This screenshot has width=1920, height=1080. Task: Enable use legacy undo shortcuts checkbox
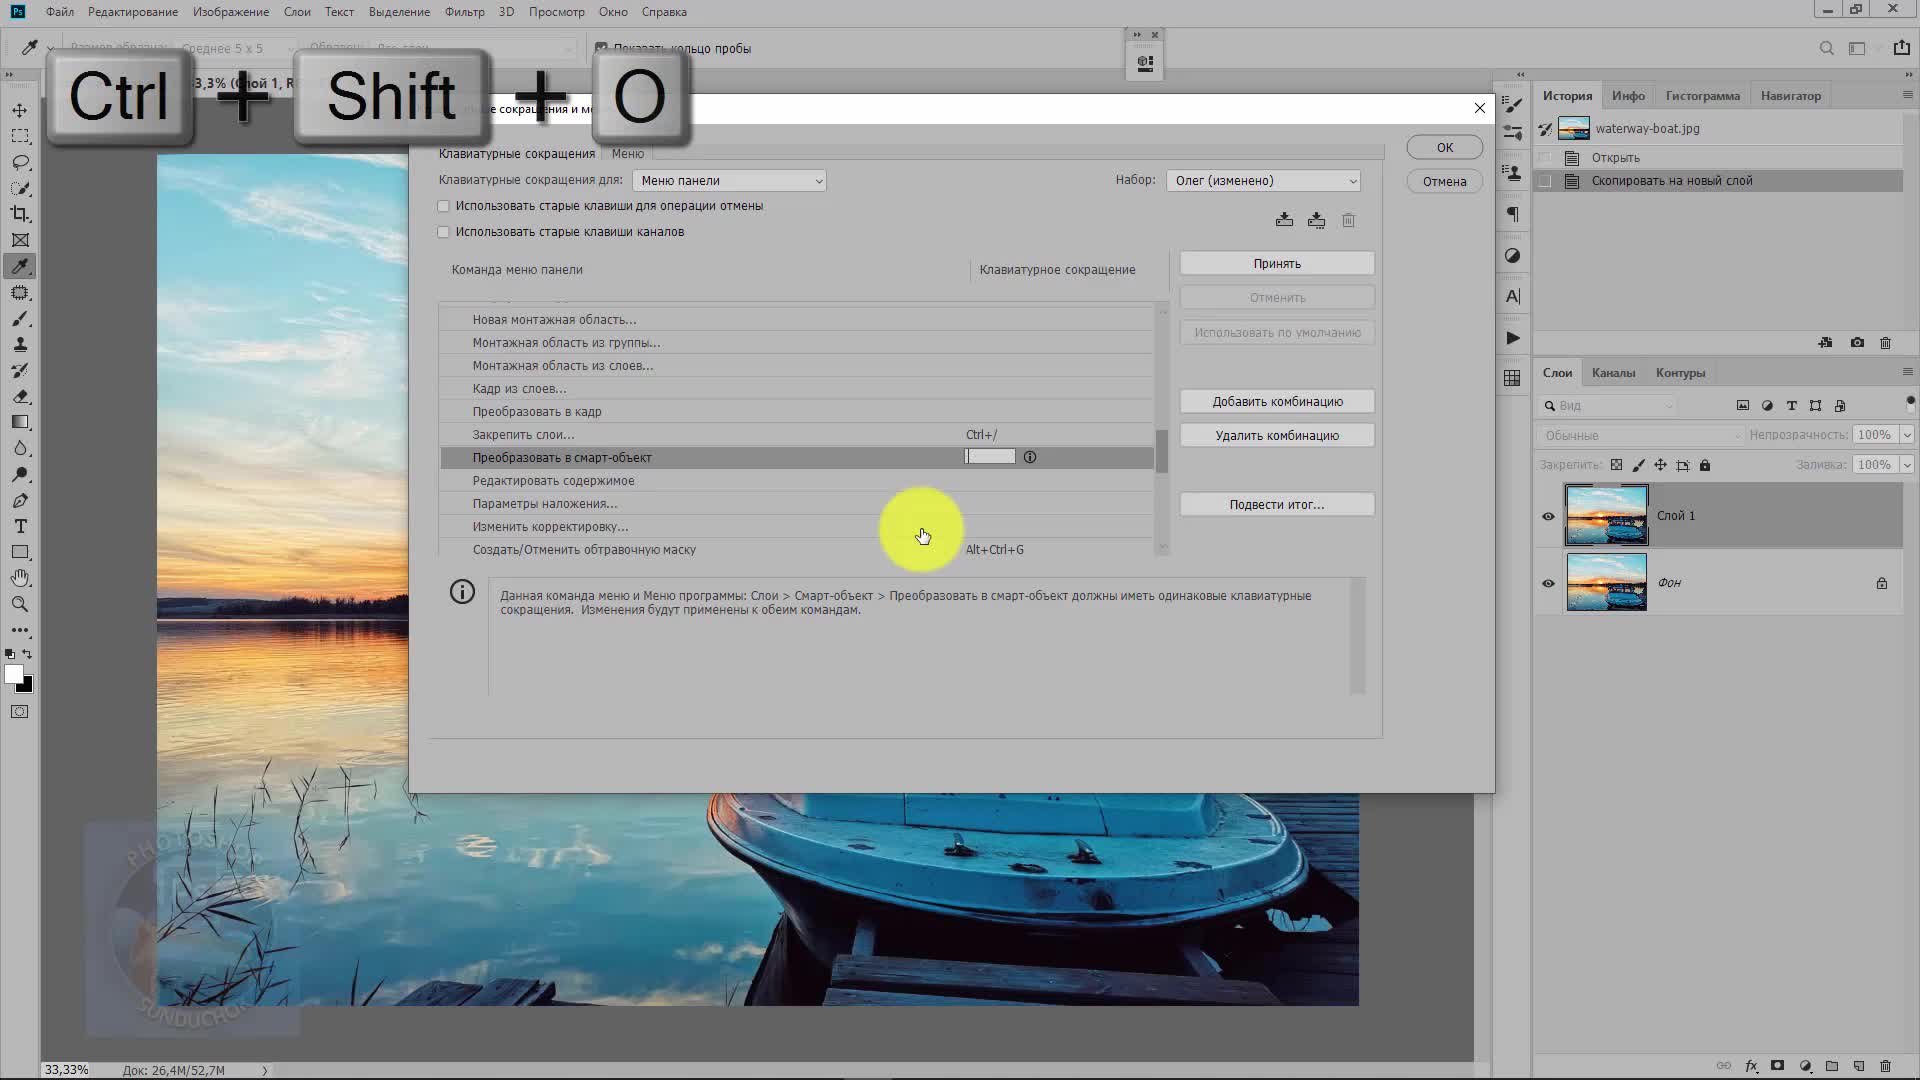[443, 206]
